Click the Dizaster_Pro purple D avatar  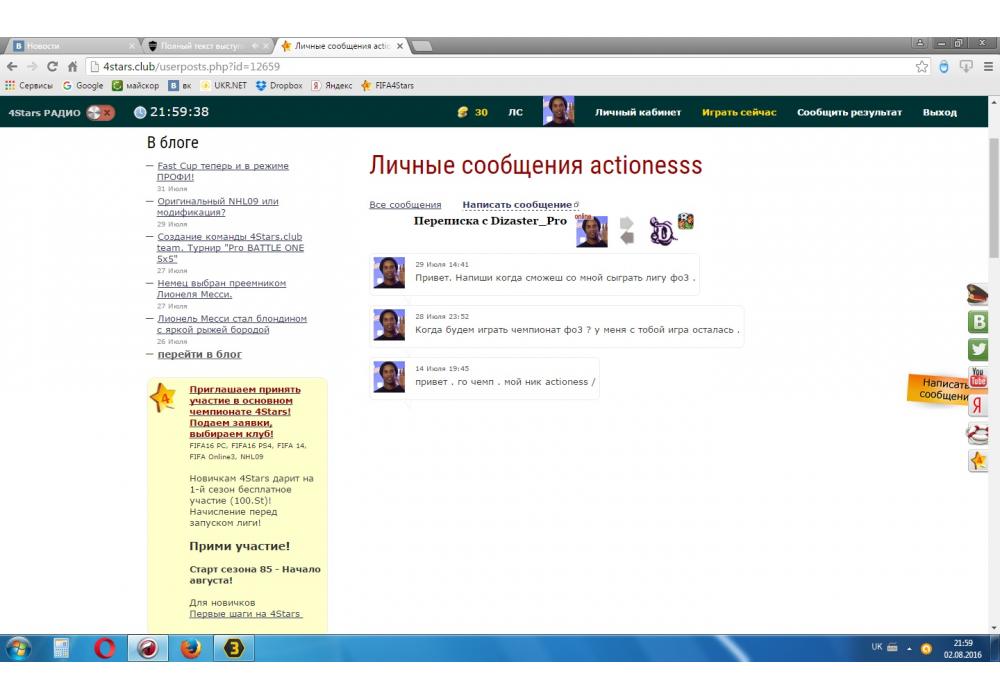pos(663,230)
